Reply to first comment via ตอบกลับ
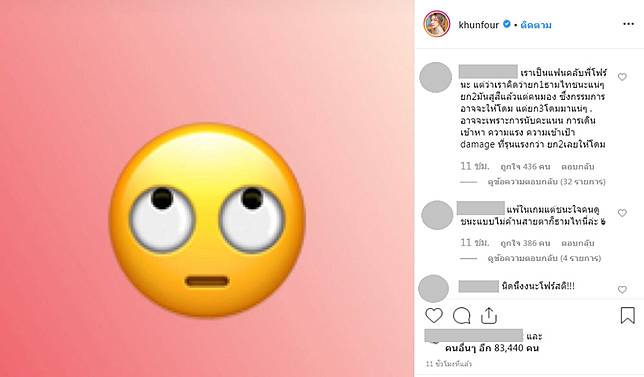The height and width of the screenshot is (377, 644). click(578, 167)
